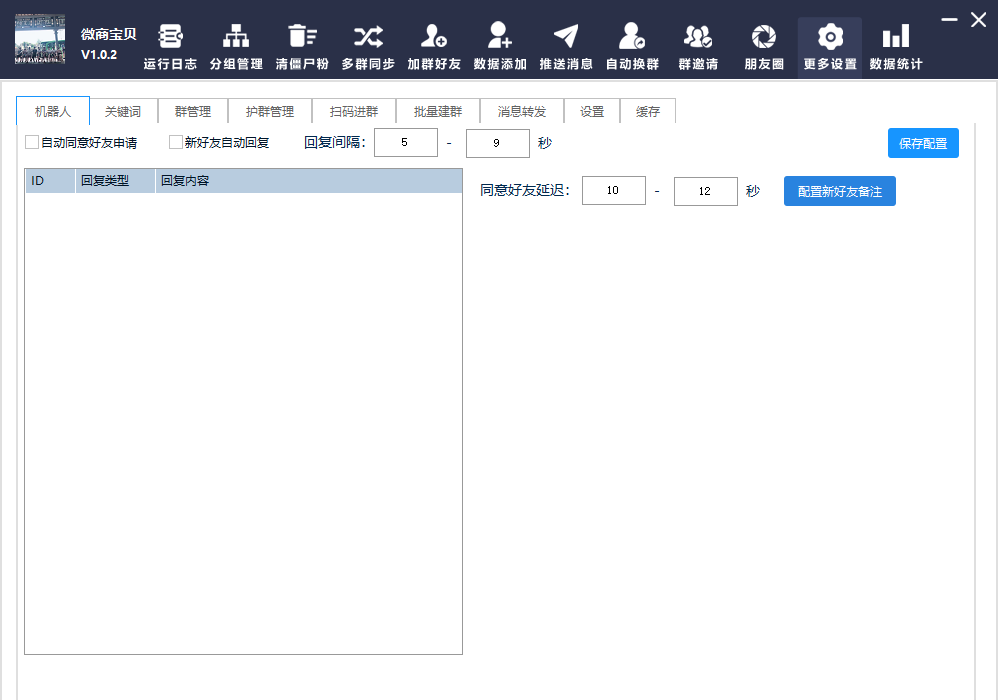Click the 回复内容 column header
The image size is (998, 700).
point(308,181)
